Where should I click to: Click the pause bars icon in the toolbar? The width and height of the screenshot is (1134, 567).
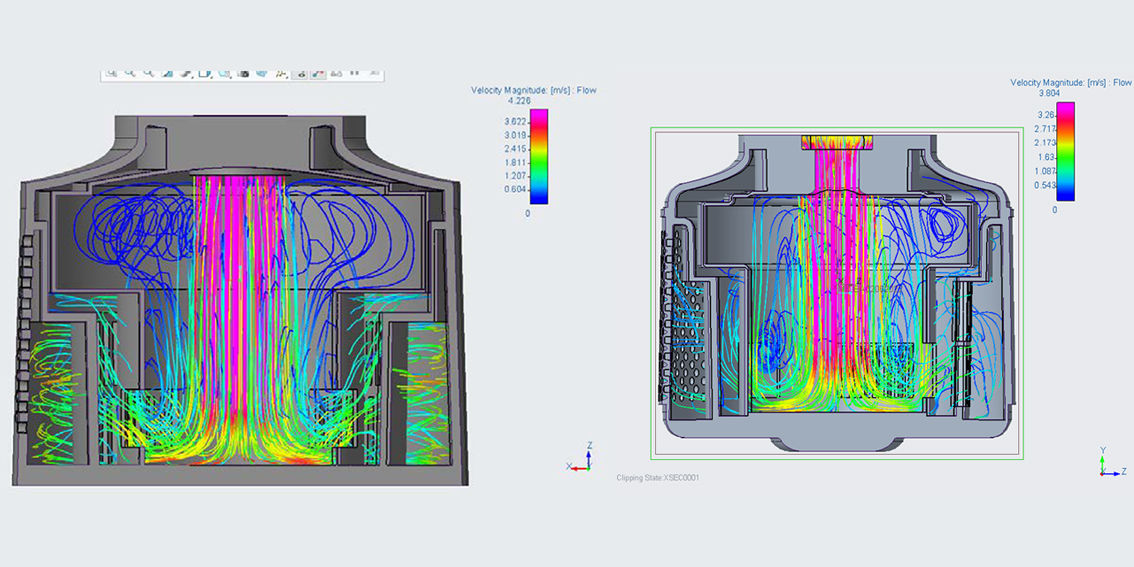tap(355, 73)
